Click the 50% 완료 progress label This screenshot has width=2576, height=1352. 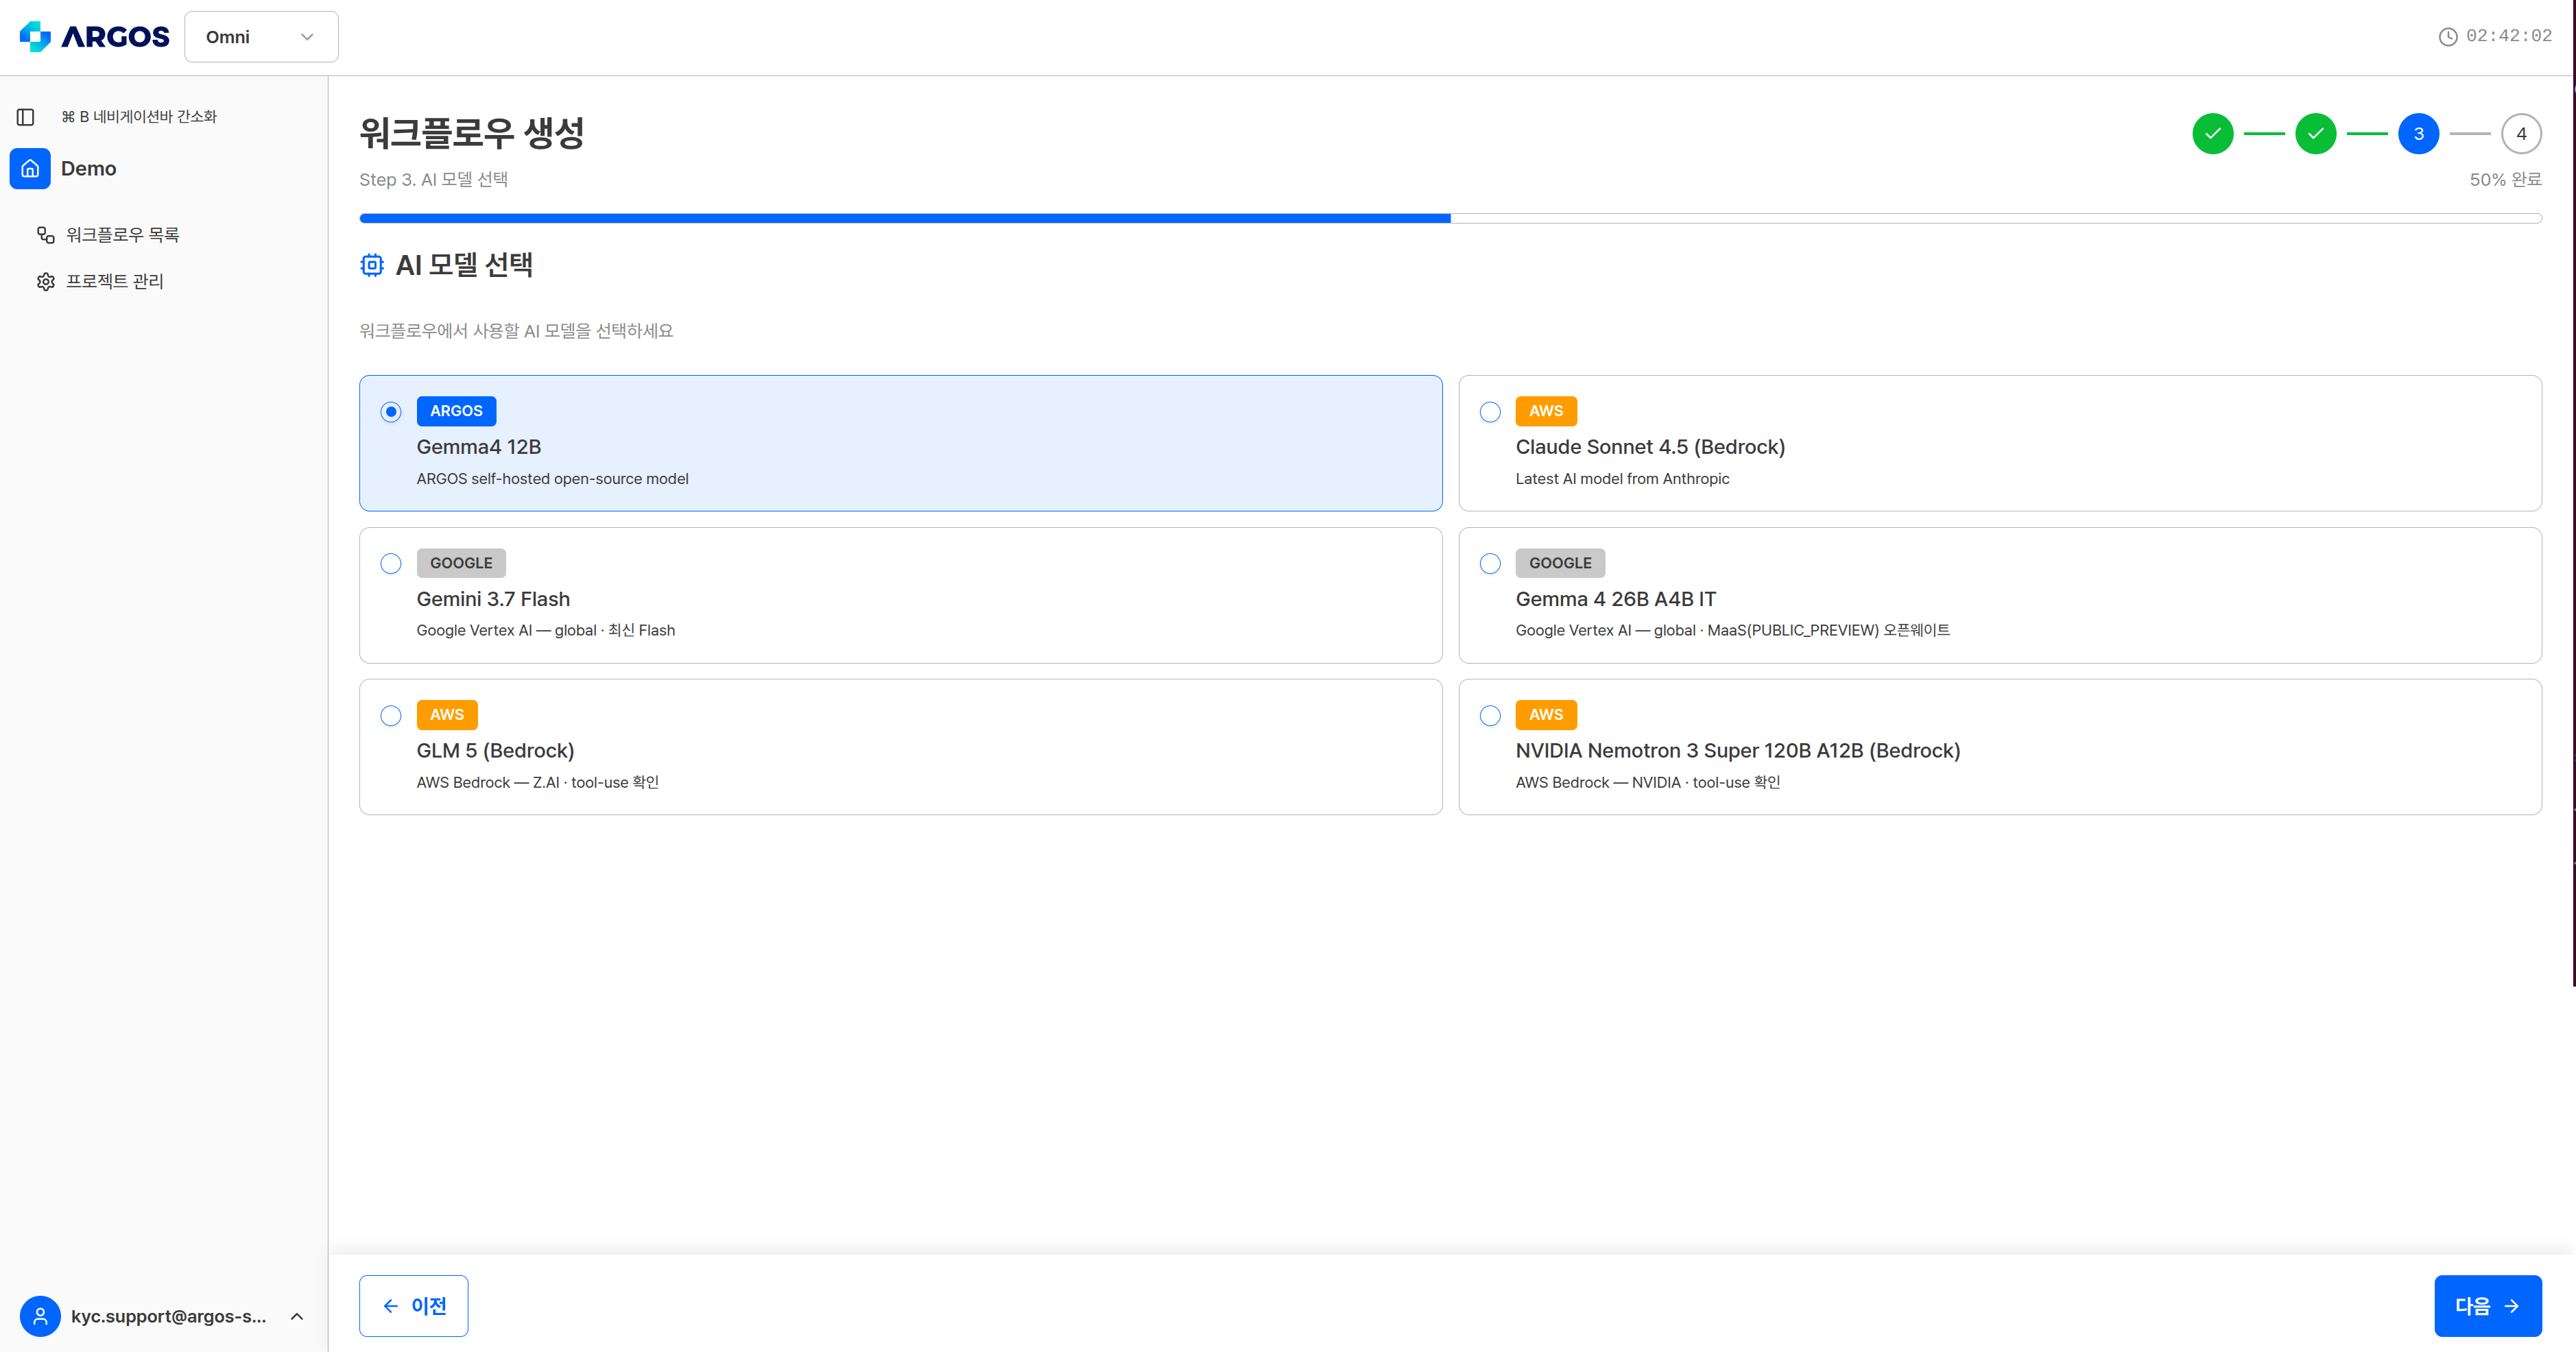pyautogui.click(x=2505, y=180)
